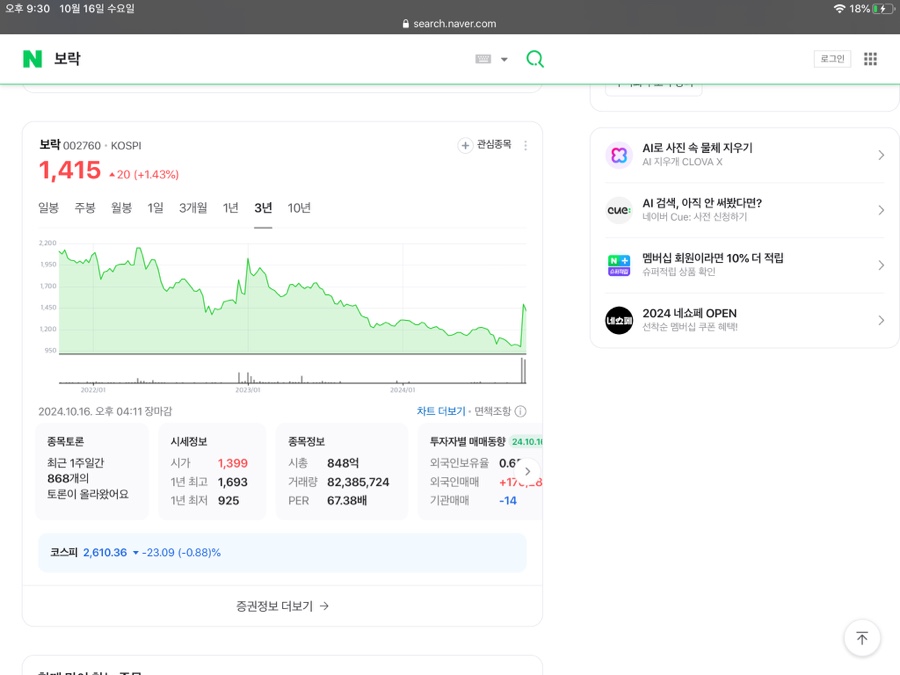Expand chevron for 슈퍼적립 상품 확인 row
The height and width of the screenshot is (675, 900).
point(881,265)
